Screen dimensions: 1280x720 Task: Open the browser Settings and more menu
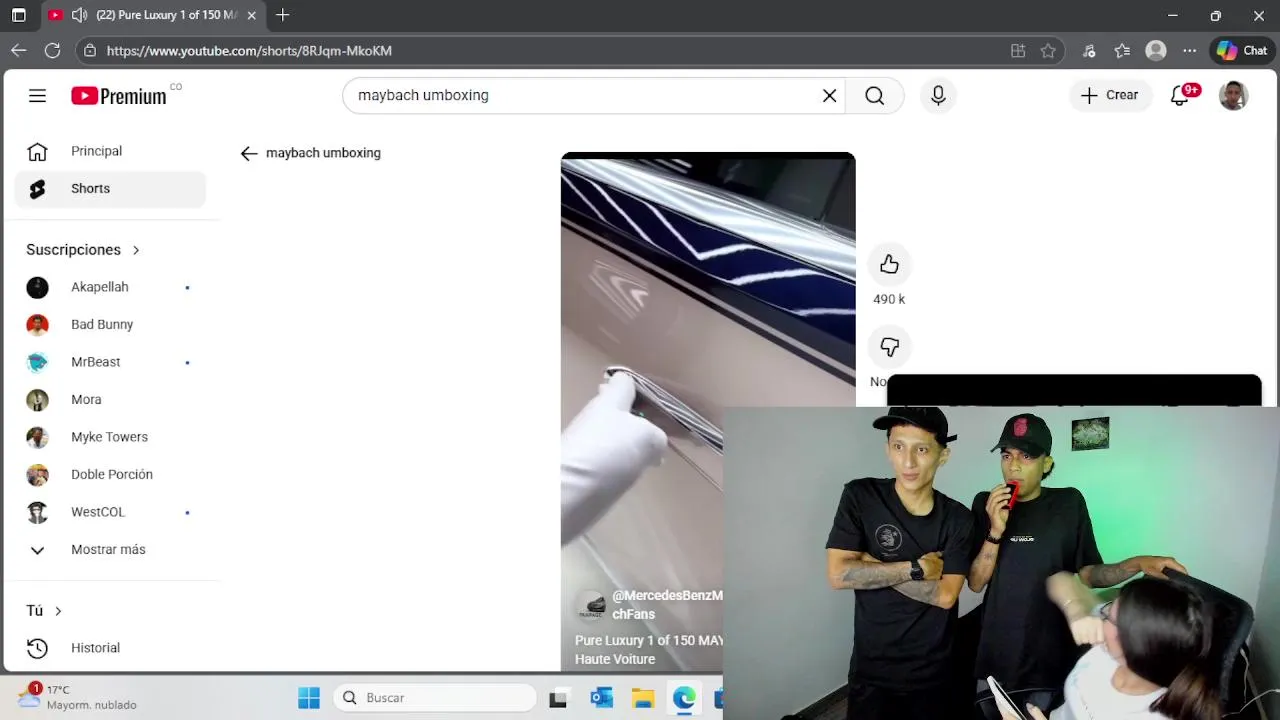point(1189,50)
